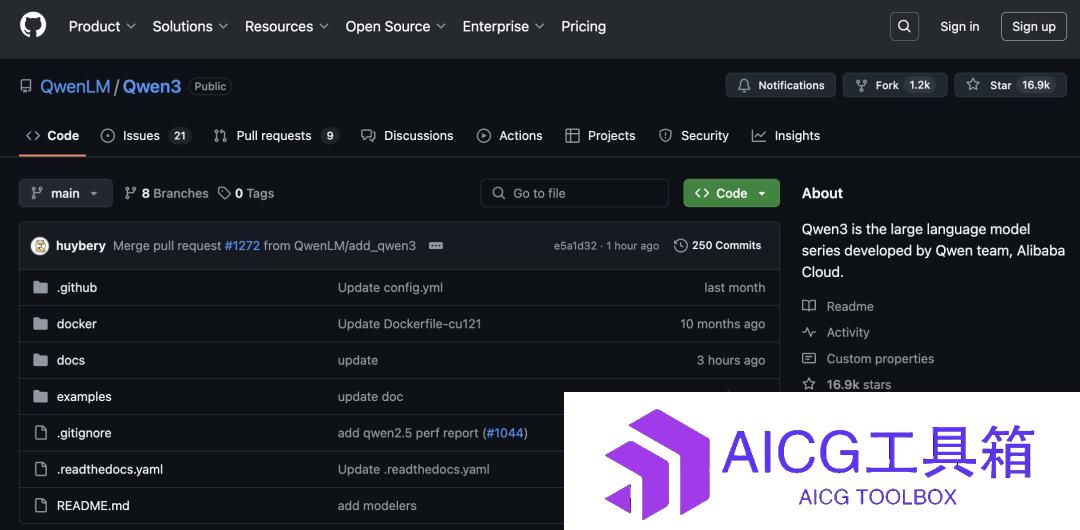Open the Resources menu dropdown
Viewport: 1080px width, 530px height.
coord(287,27)
